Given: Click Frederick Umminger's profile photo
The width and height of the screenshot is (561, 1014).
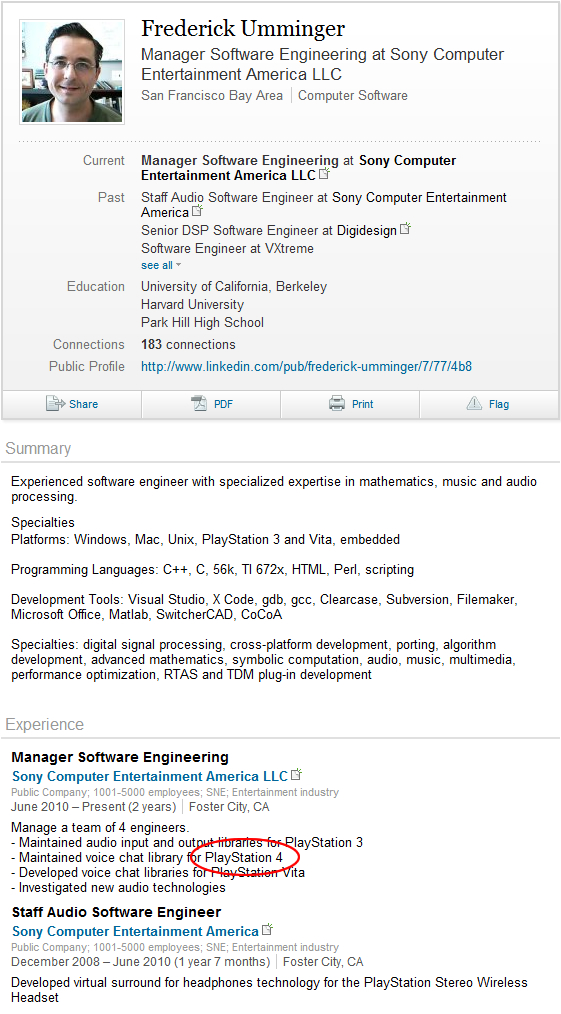Looking at the screenshot, I should pyautogui.click(x=72, y=71).
